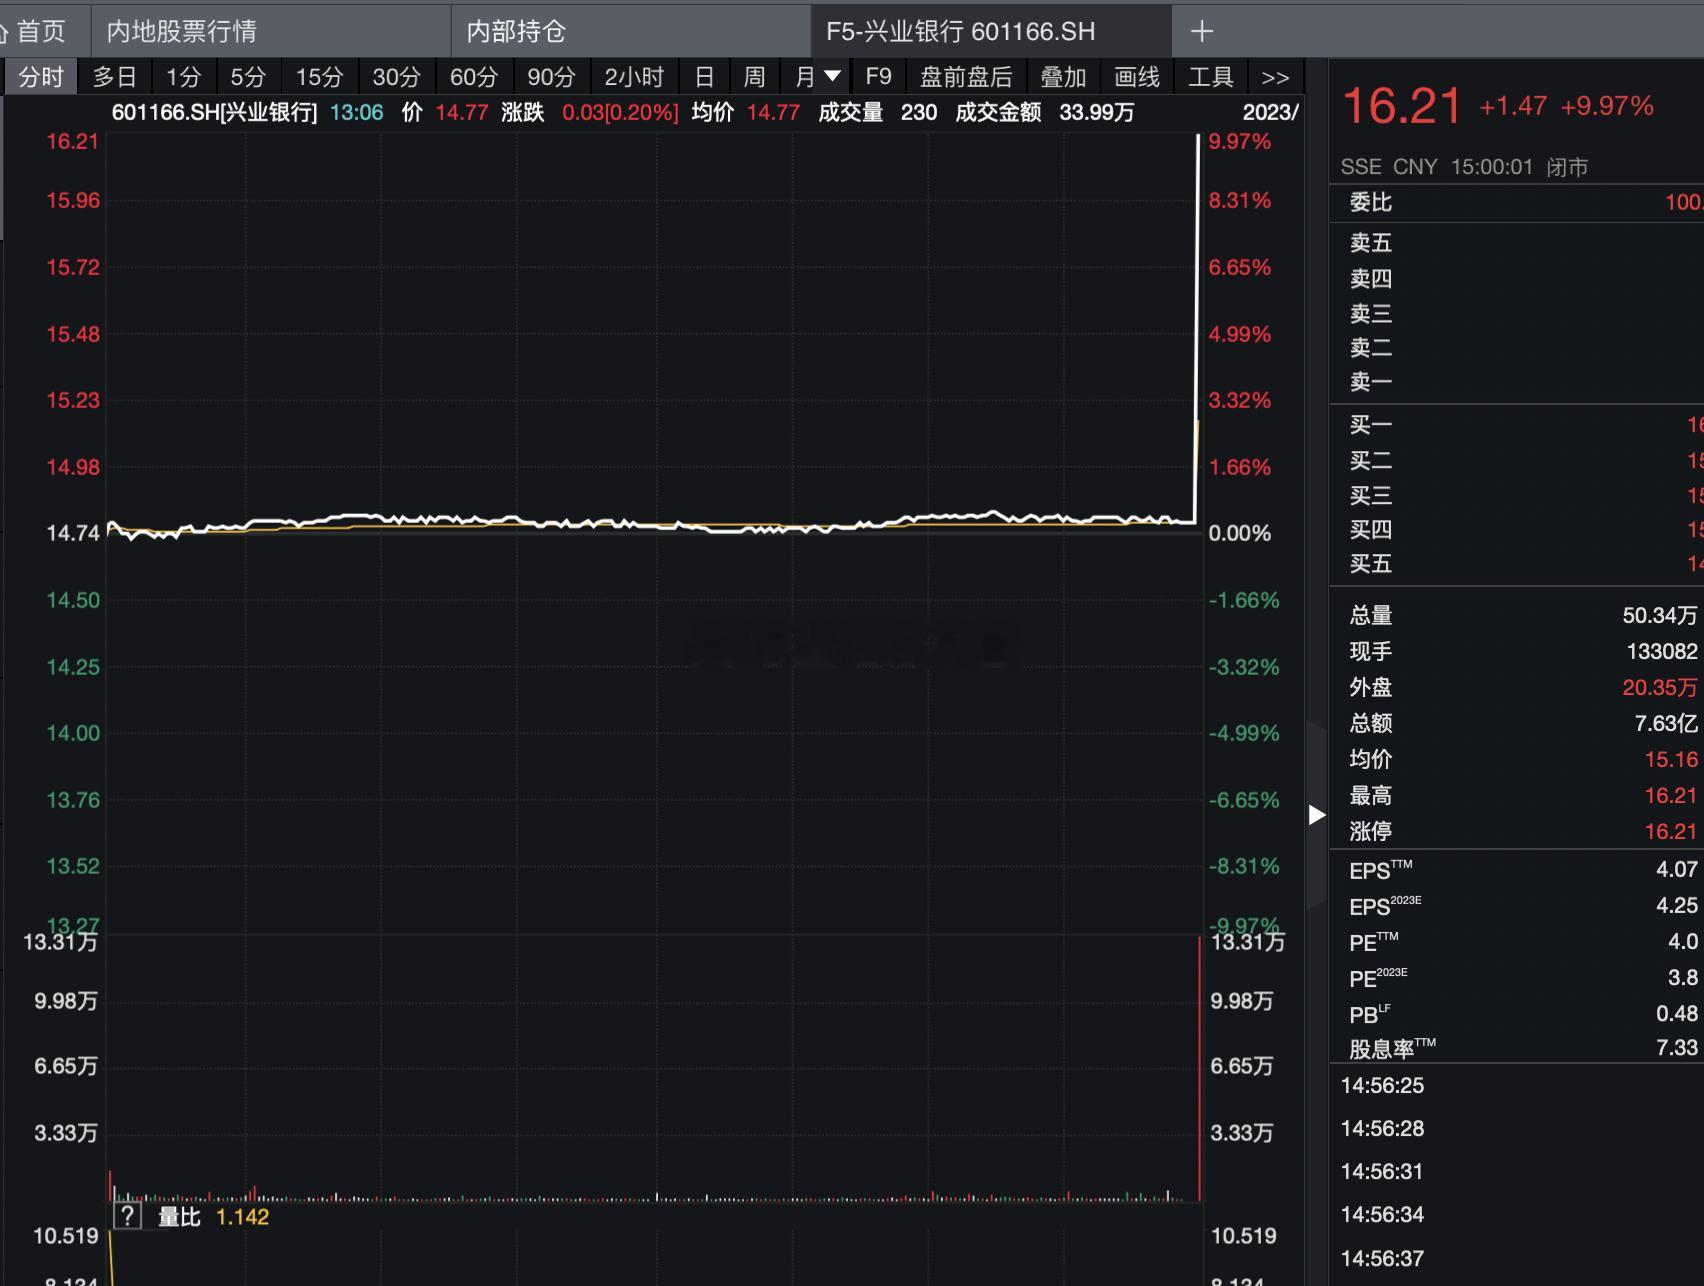Switch to 90分 timeframe
This screenshot has height=1286, width=1704.
coord(551,77)
